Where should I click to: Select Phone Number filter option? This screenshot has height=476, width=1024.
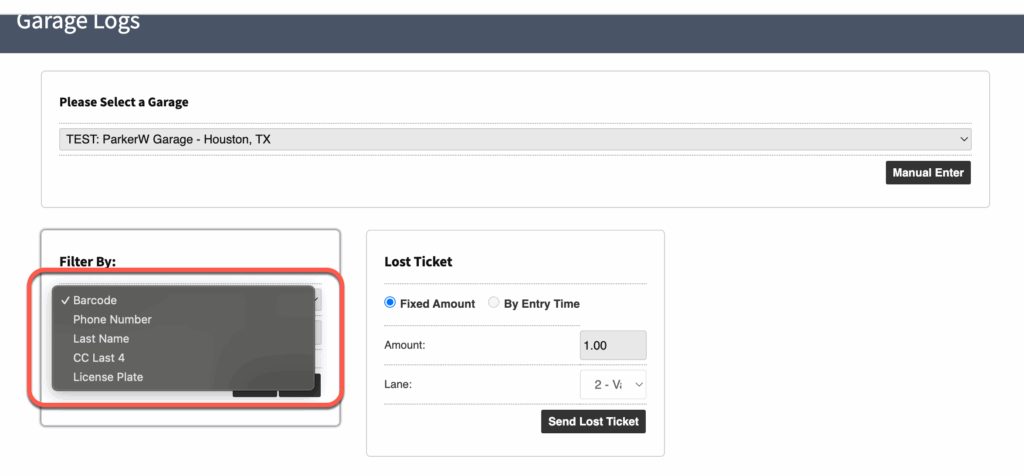[x=112, y=319]
